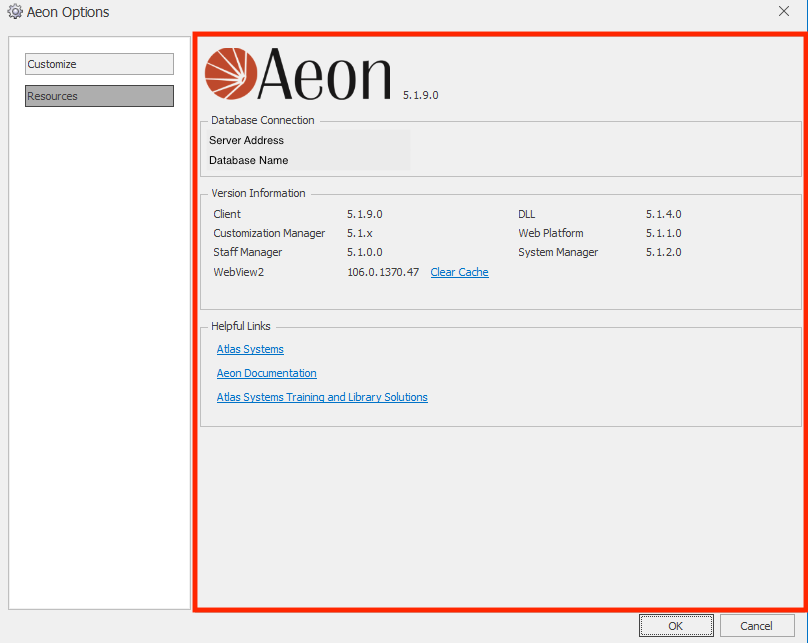Click the gear icon in title bar
The height and width of the screenshot is (643, 808).
pos(15,12)
